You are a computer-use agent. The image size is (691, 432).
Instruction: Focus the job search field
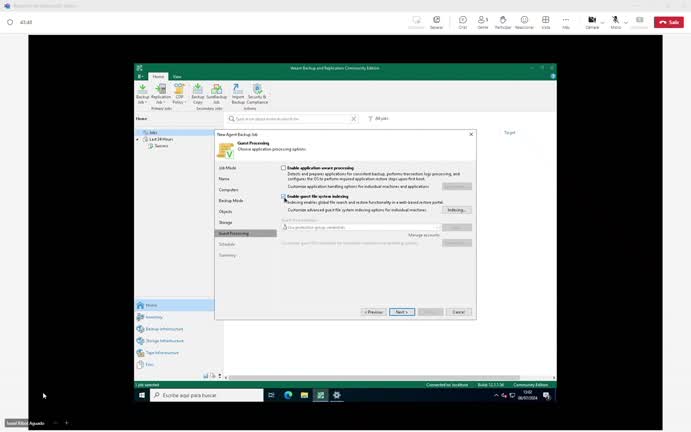pyautogui.click(x=292, y=119)
